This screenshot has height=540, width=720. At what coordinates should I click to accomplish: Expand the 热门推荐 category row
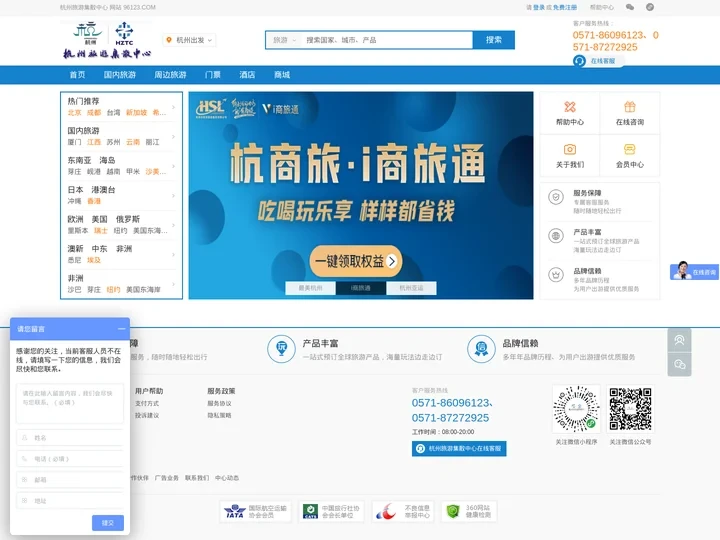(121, 107)
